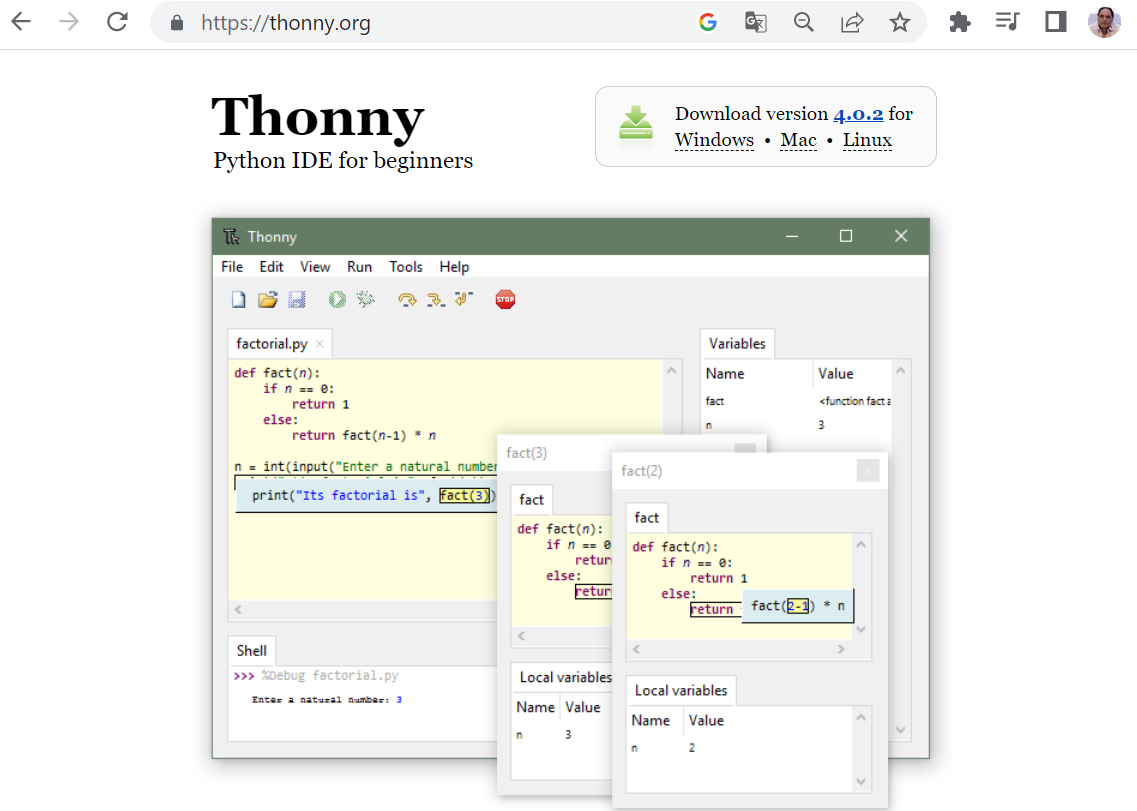Click the Step over debug icon
This screenshot has height=811, width=1137.
(408, 300)
